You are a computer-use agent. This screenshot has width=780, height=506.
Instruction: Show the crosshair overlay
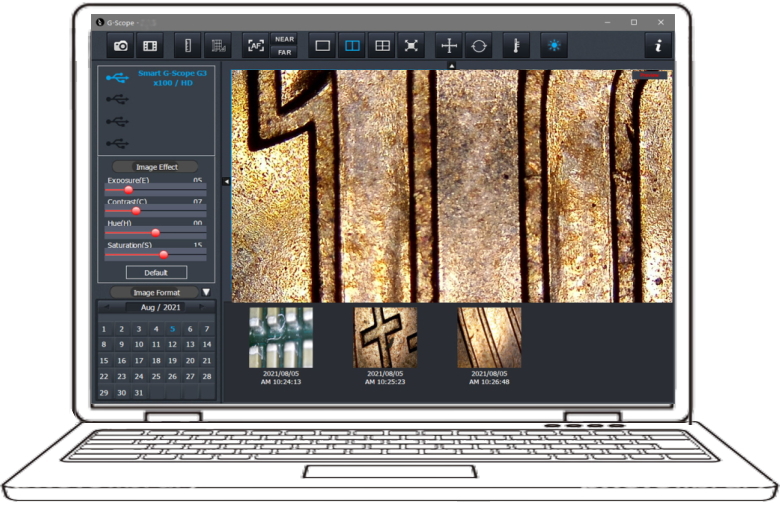449,46
